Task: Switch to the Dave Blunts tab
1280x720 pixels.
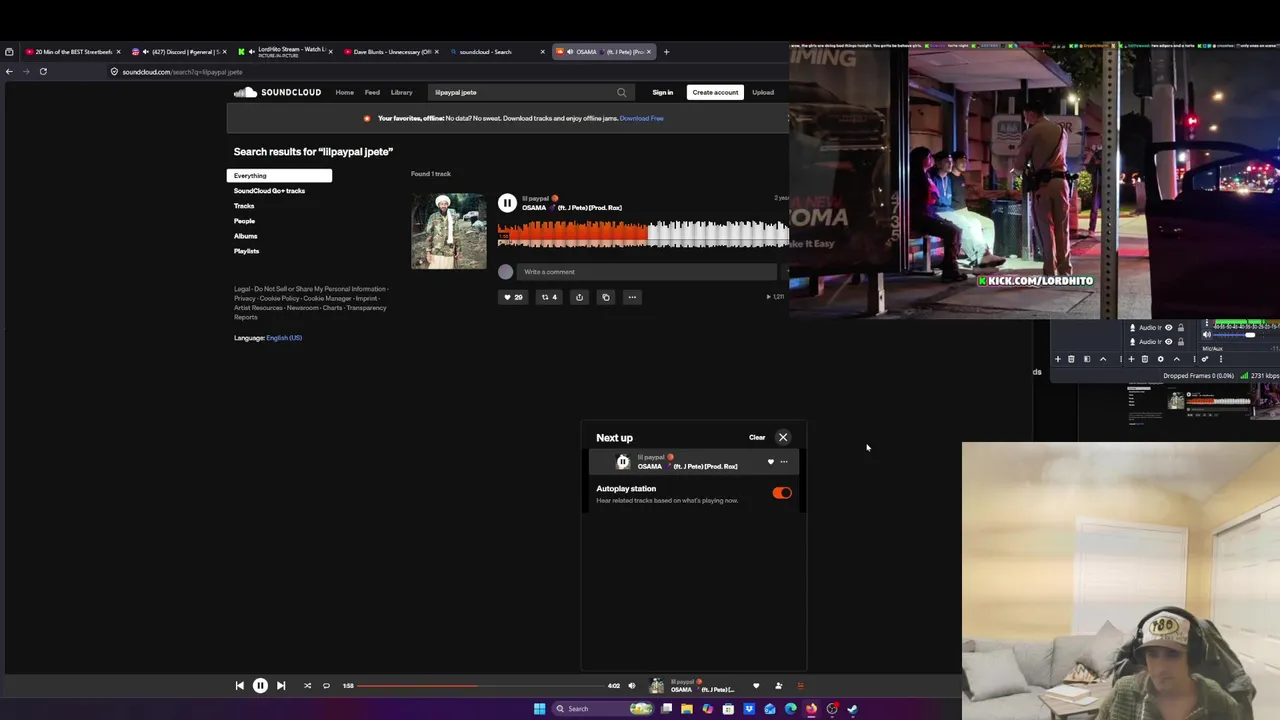Action: (x=390, y=52)
